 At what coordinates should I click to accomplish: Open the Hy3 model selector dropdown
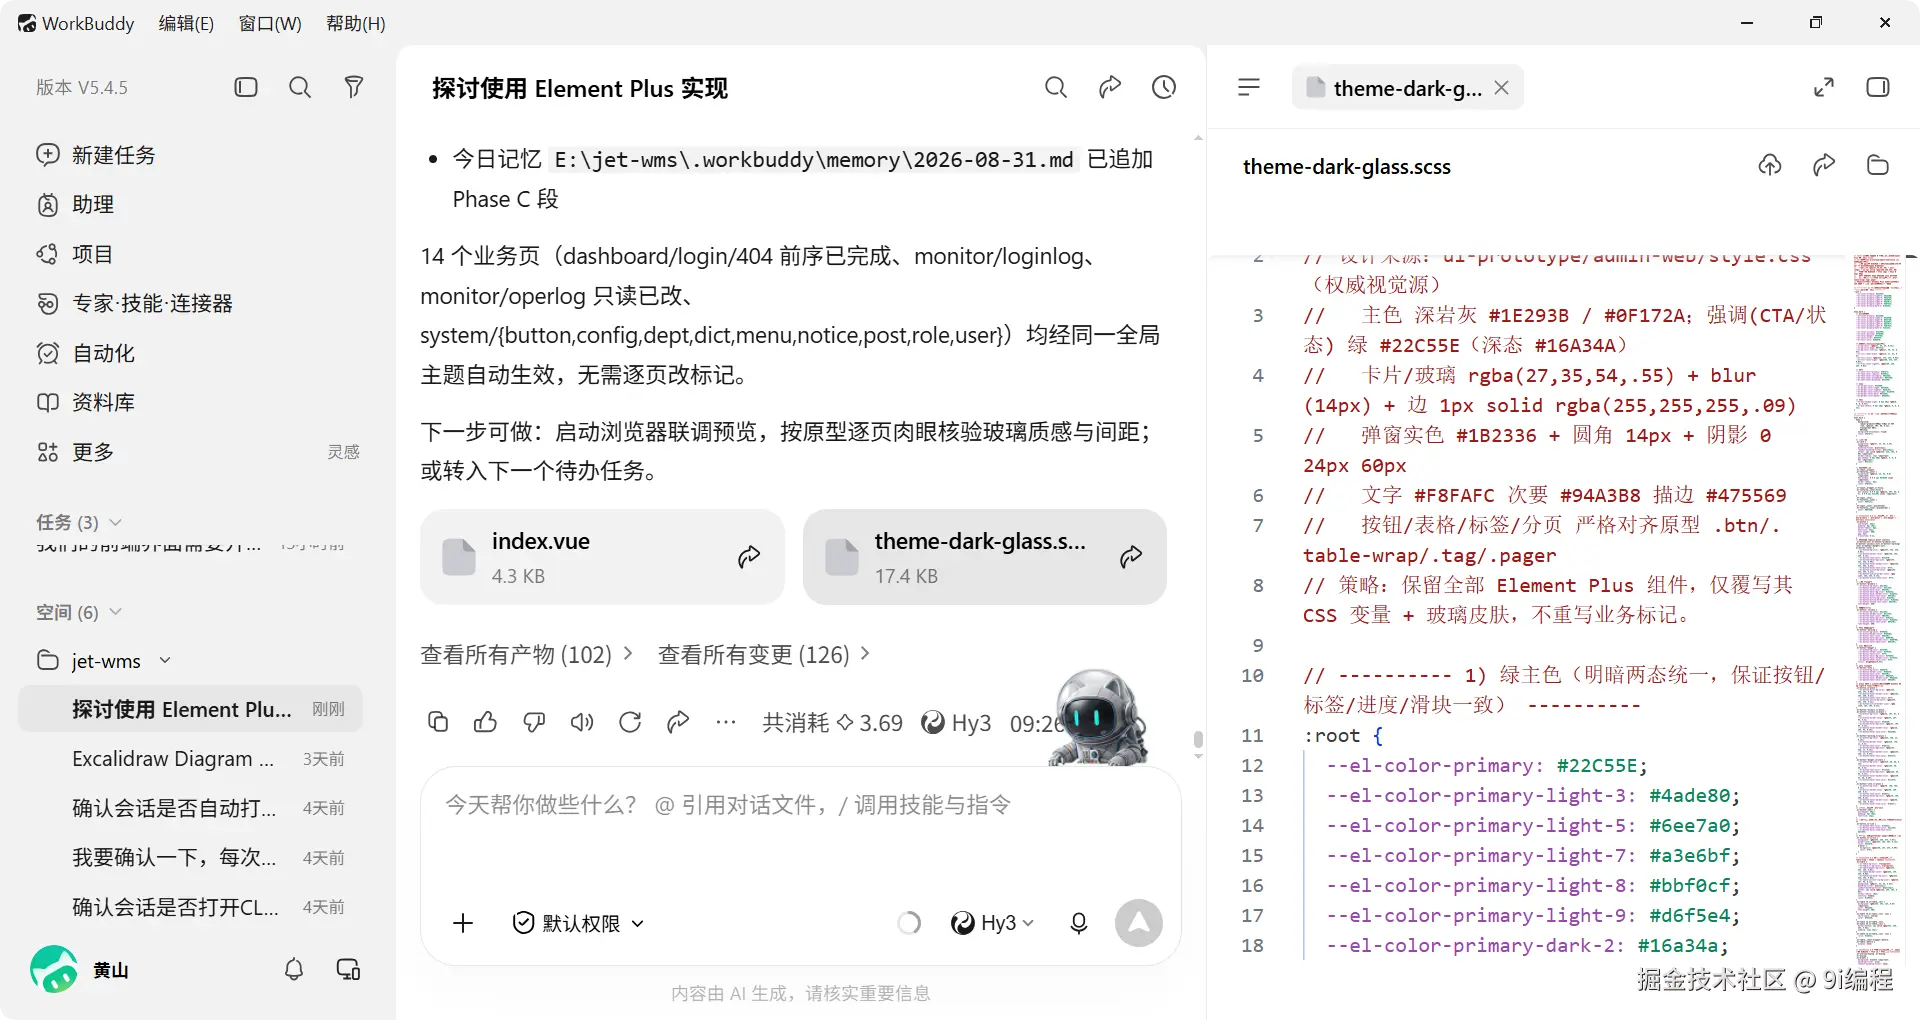tap(992, 923)
